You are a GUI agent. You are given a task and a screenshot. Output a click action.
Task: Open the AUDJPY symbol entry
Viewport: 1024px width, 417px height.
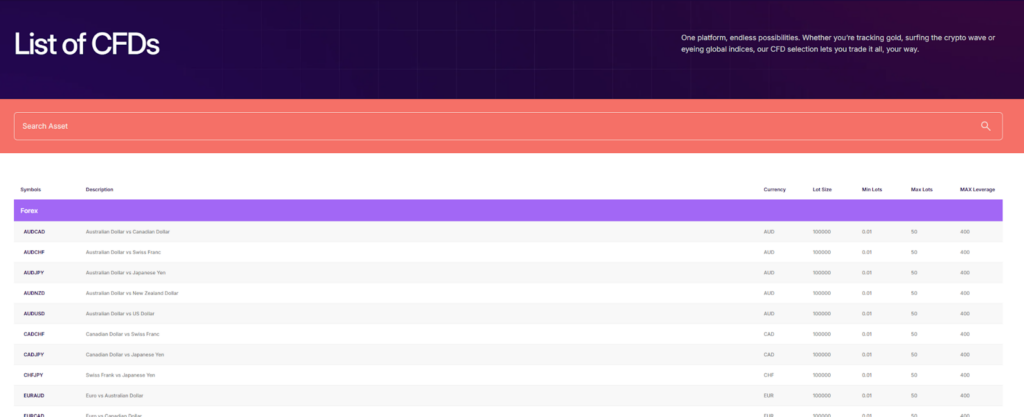(34, 273)
